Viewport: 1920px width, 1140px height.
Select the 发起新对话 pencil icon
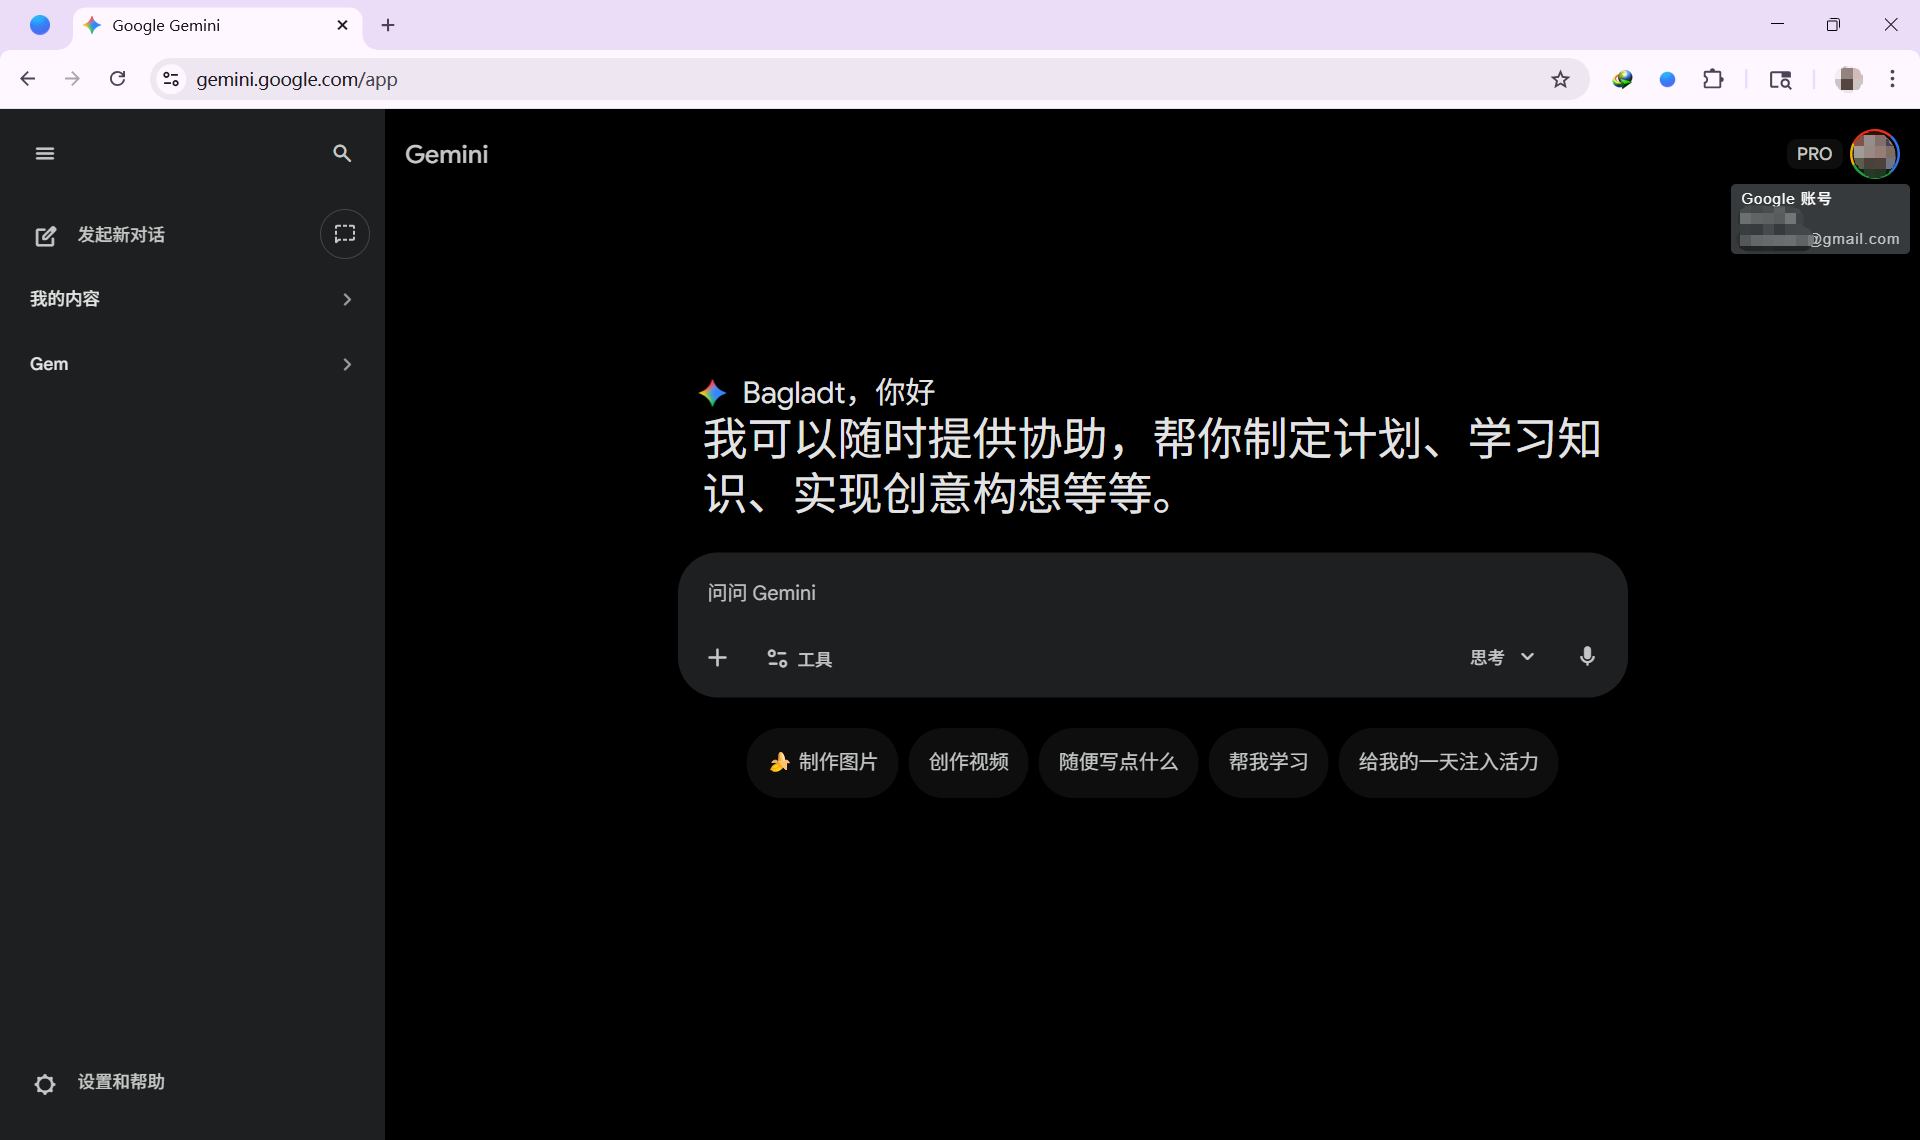[46, 236]
